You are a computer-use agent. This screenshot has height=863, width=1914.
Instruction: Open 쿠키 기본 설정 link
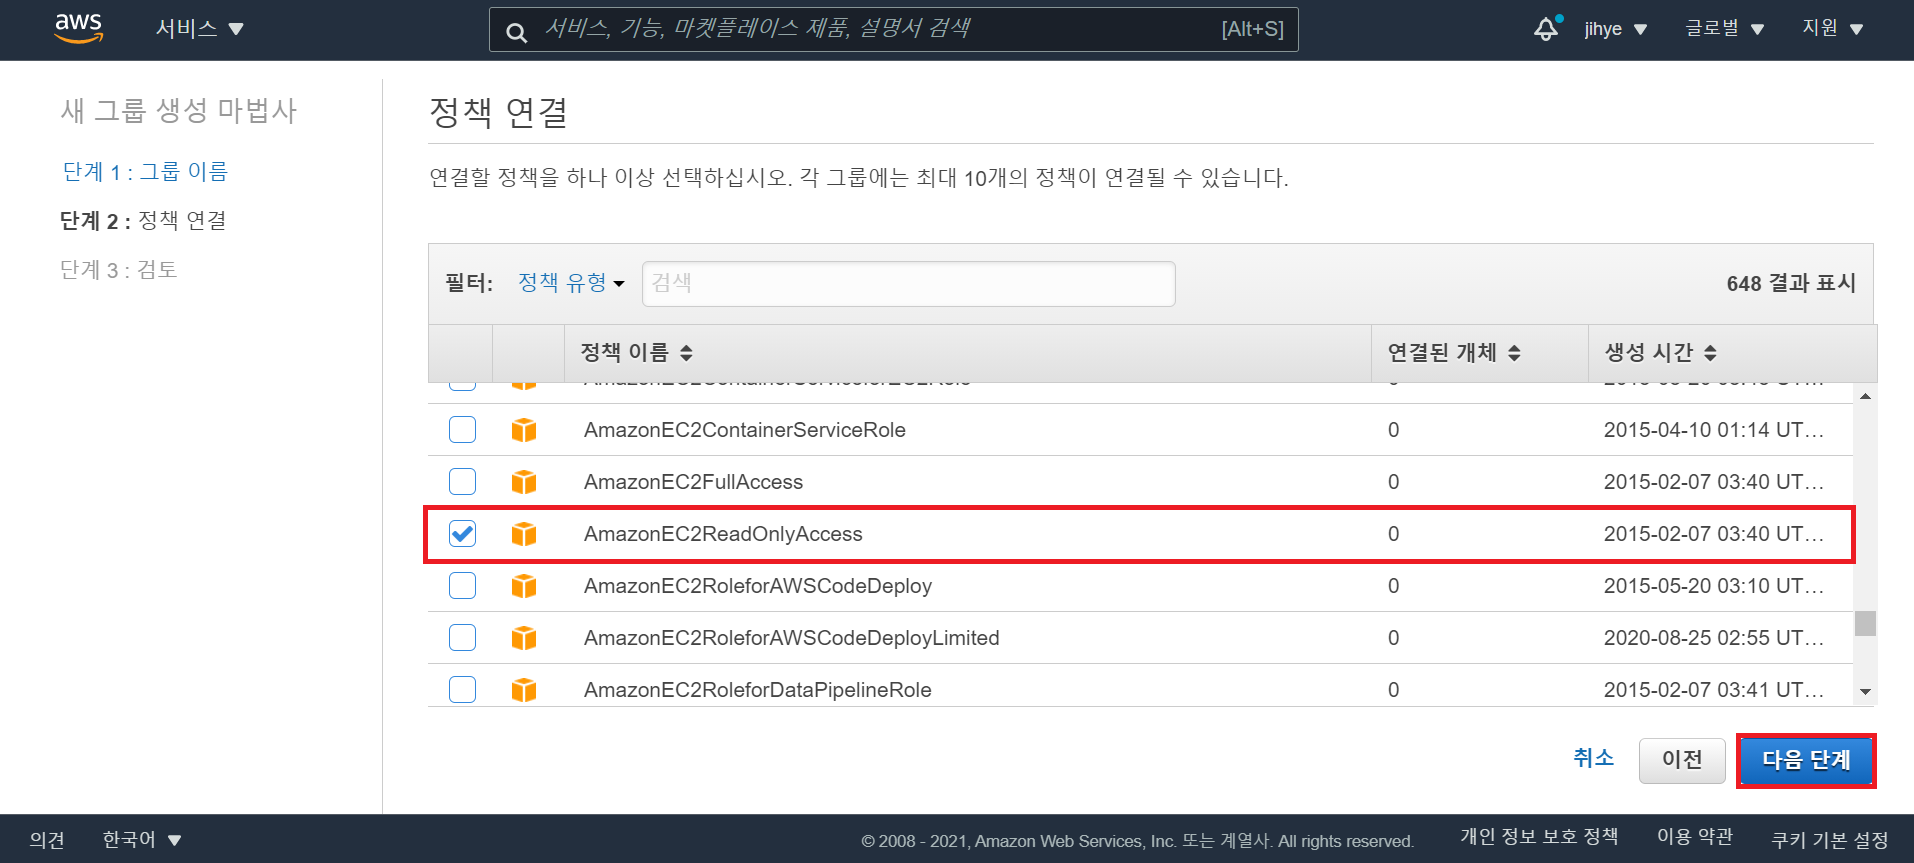click(x=1830, y=839)
